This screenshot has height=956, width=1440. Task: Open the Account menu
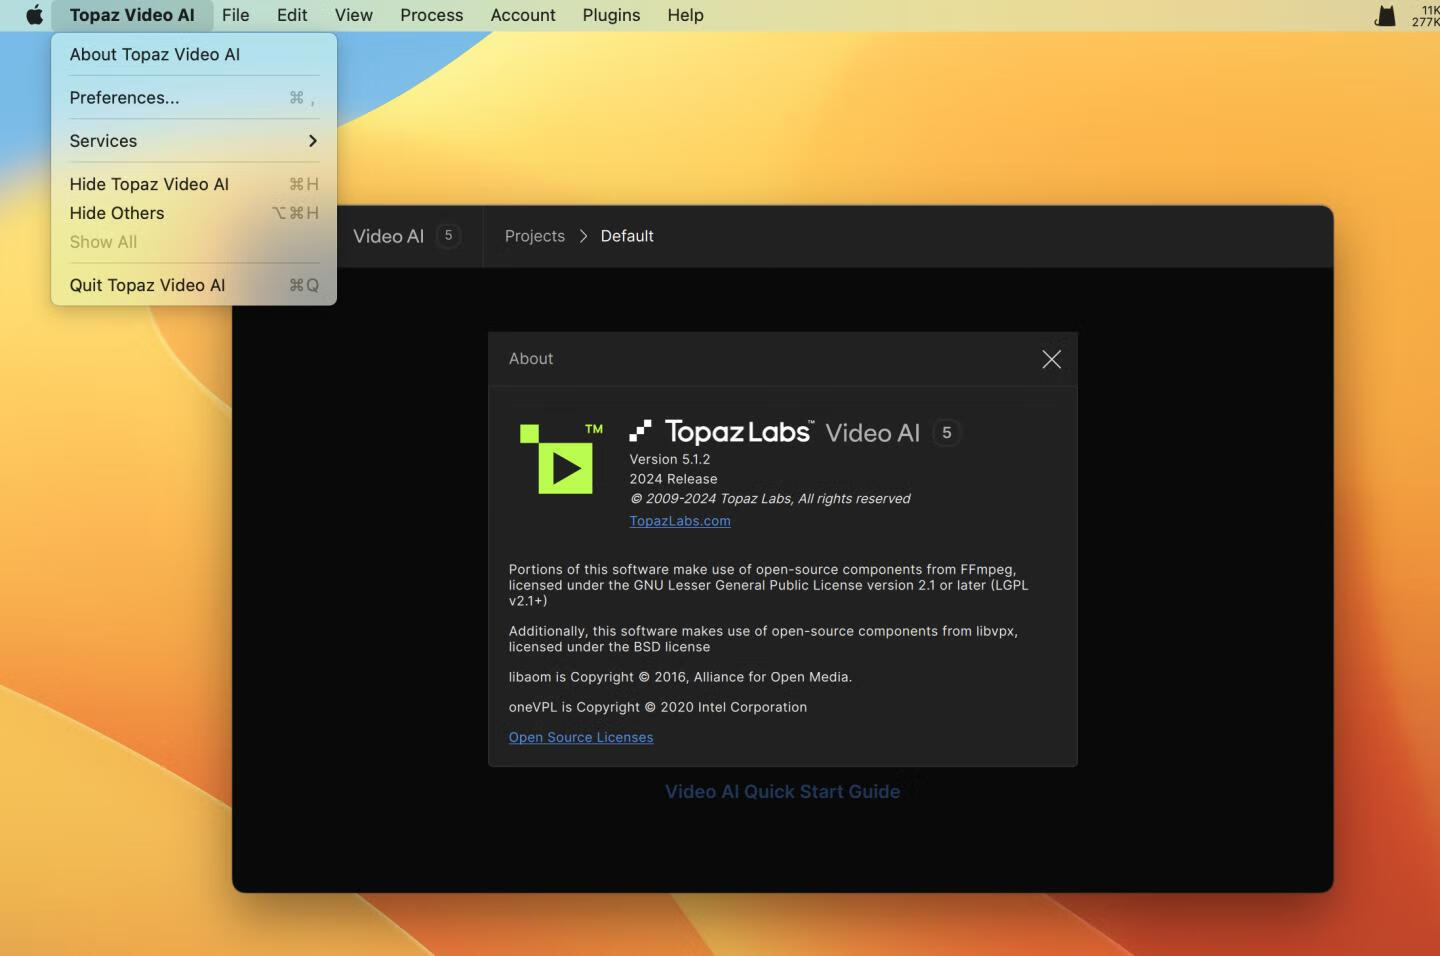(x=523, y=15)
